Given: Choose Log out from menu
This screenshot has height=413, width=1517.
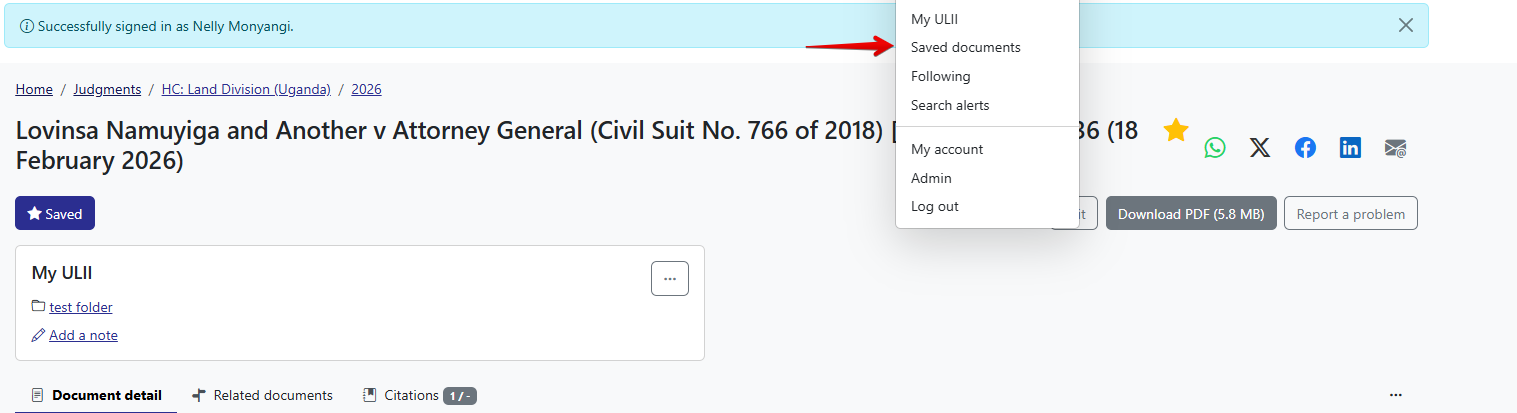Looking at the screenshot, I should pos(934,206).
